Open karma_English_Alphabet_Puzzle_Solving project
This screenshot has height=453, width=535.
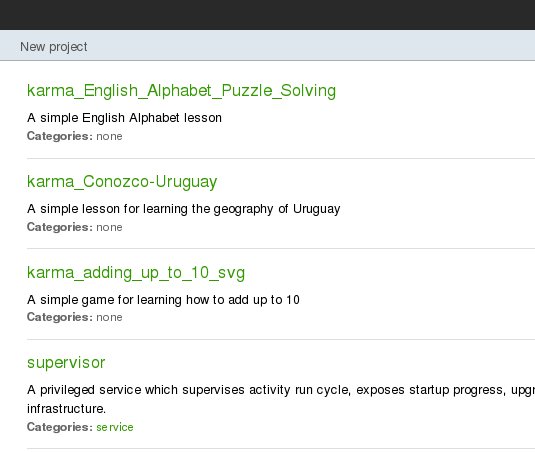coord(182,91)
